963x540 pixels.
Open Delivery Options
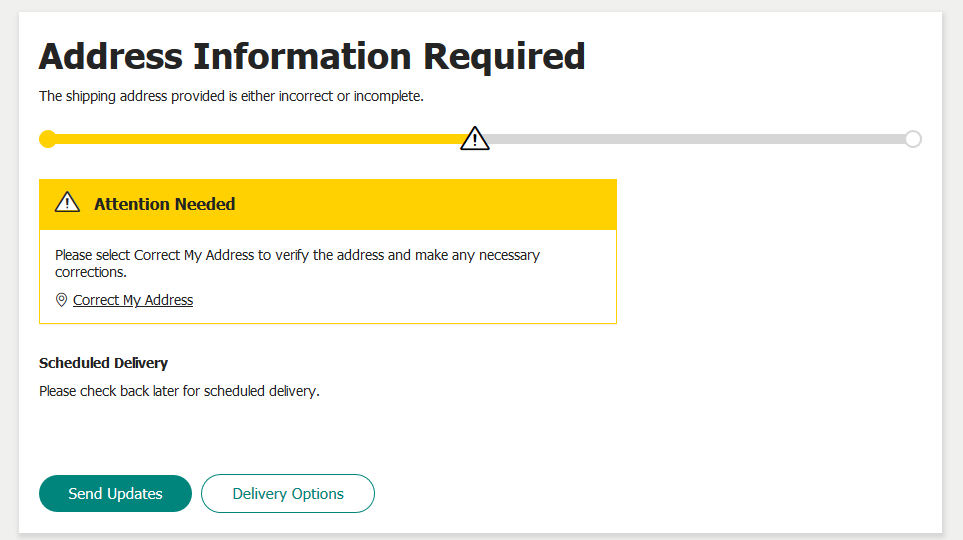[288, 494]
